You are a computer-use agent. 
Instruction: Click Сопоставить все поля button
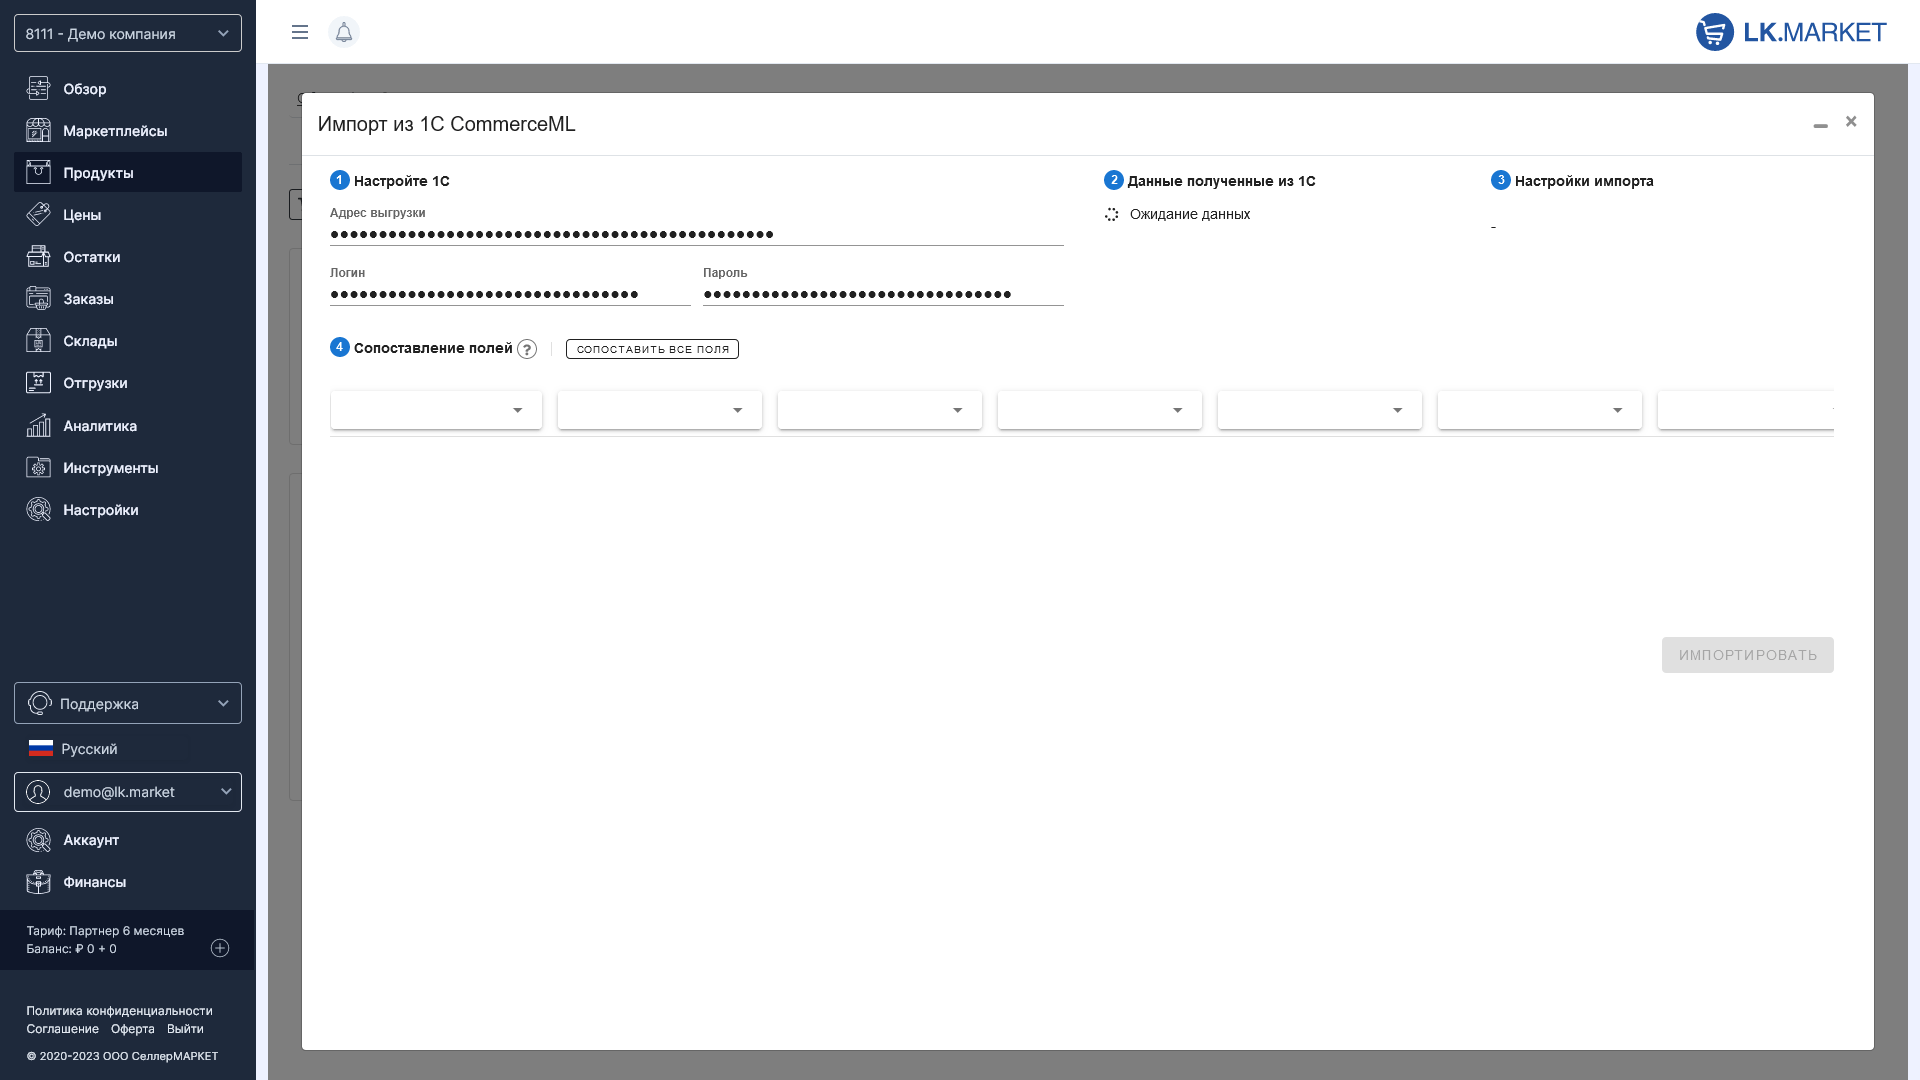pyautogui.click(x=652, y=349)
